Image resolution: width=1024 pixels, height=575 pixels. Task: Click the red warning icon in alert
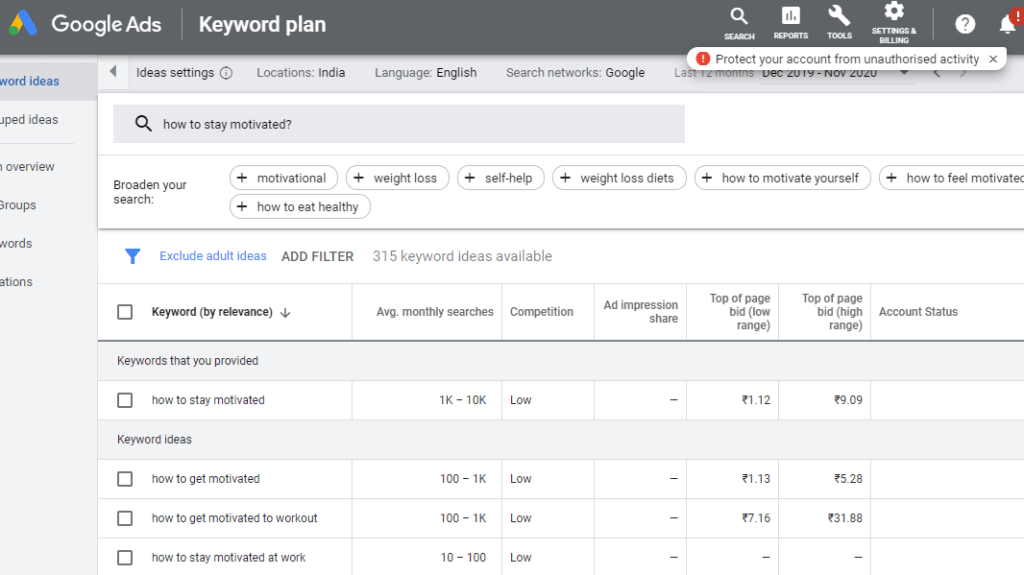[x=703, y=59]
